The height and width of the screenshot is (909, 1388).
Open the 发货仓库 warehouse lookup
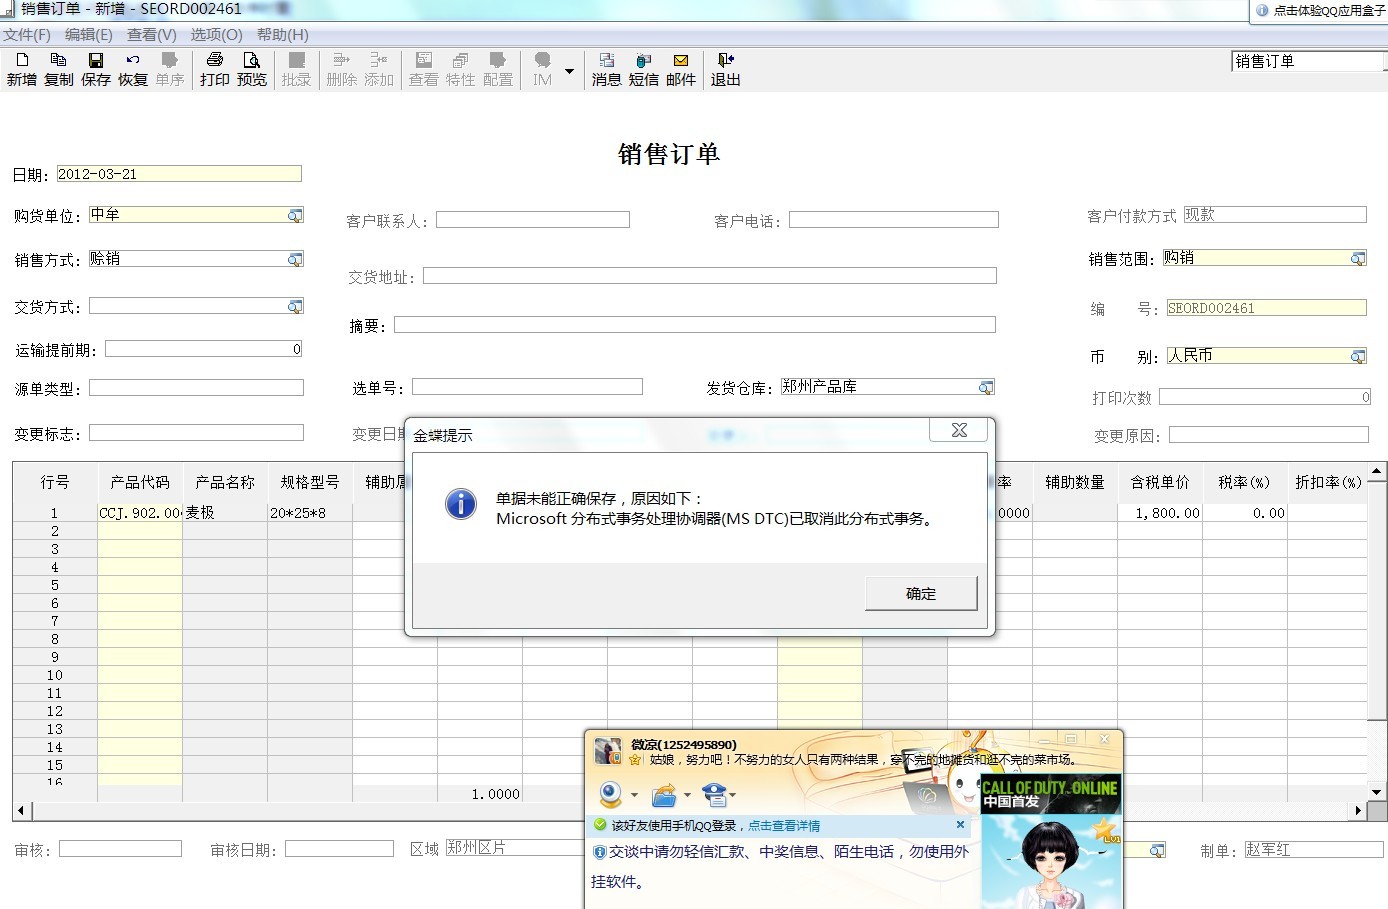tap(986, 386)
